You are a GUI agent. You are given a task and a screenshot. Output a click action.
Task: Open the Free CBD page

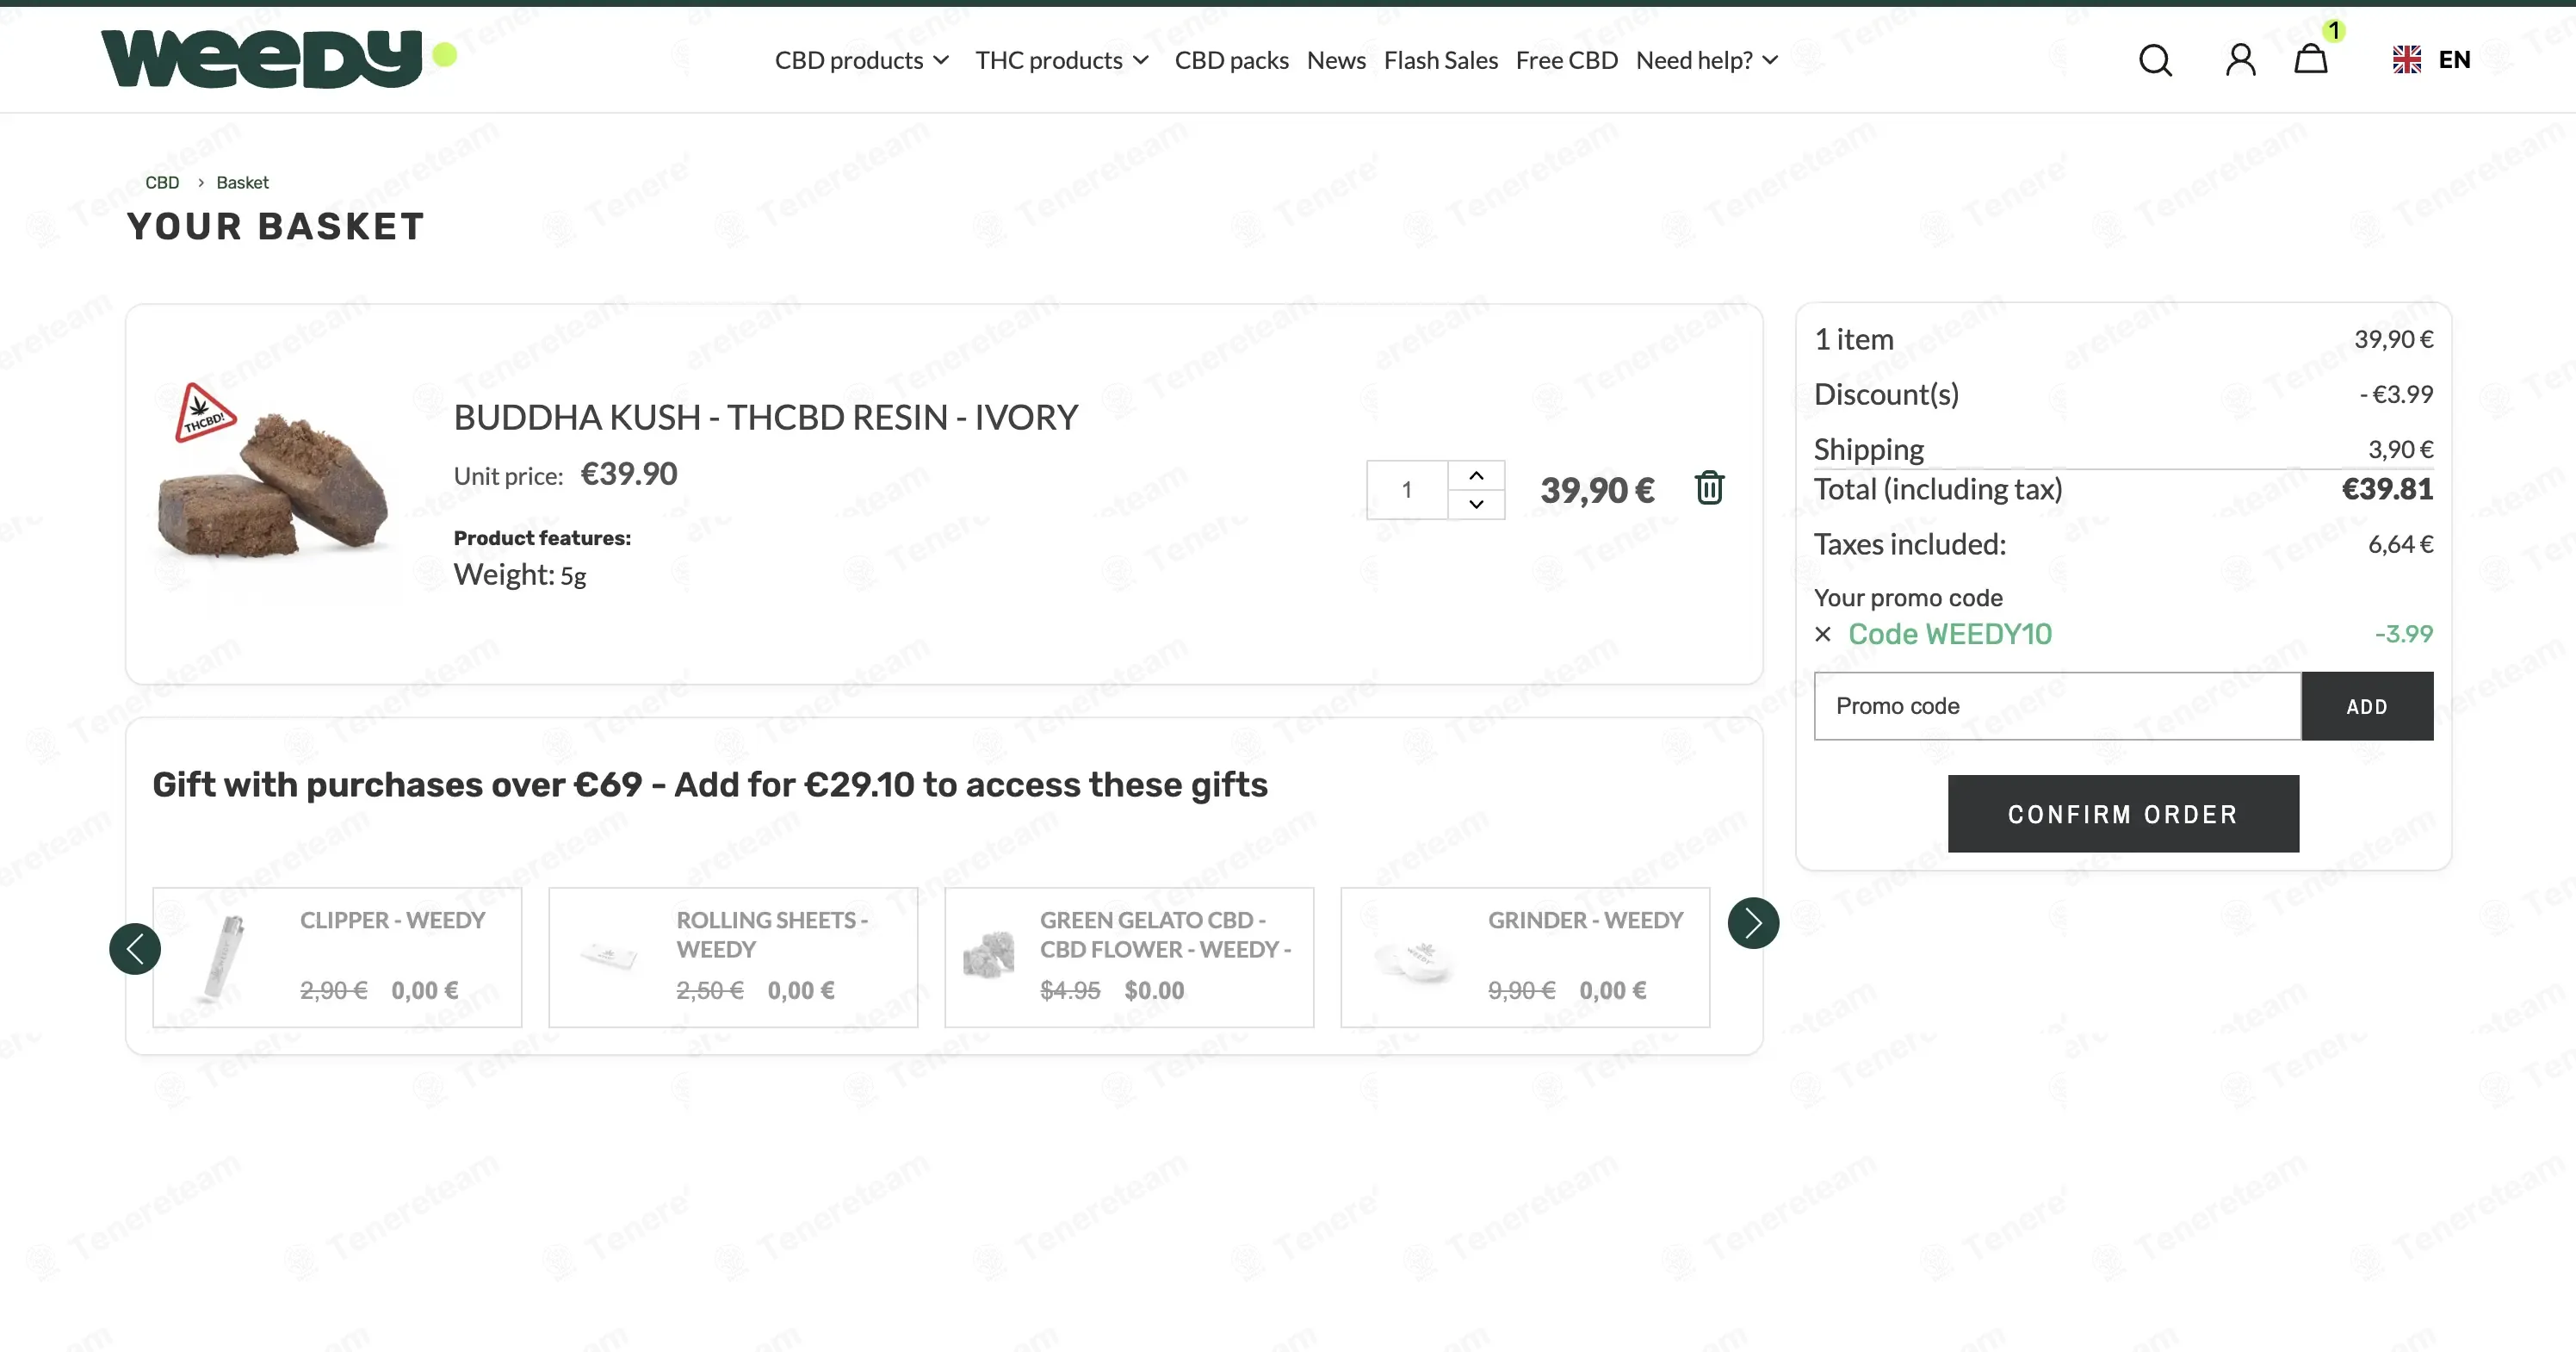[1566, 60]
